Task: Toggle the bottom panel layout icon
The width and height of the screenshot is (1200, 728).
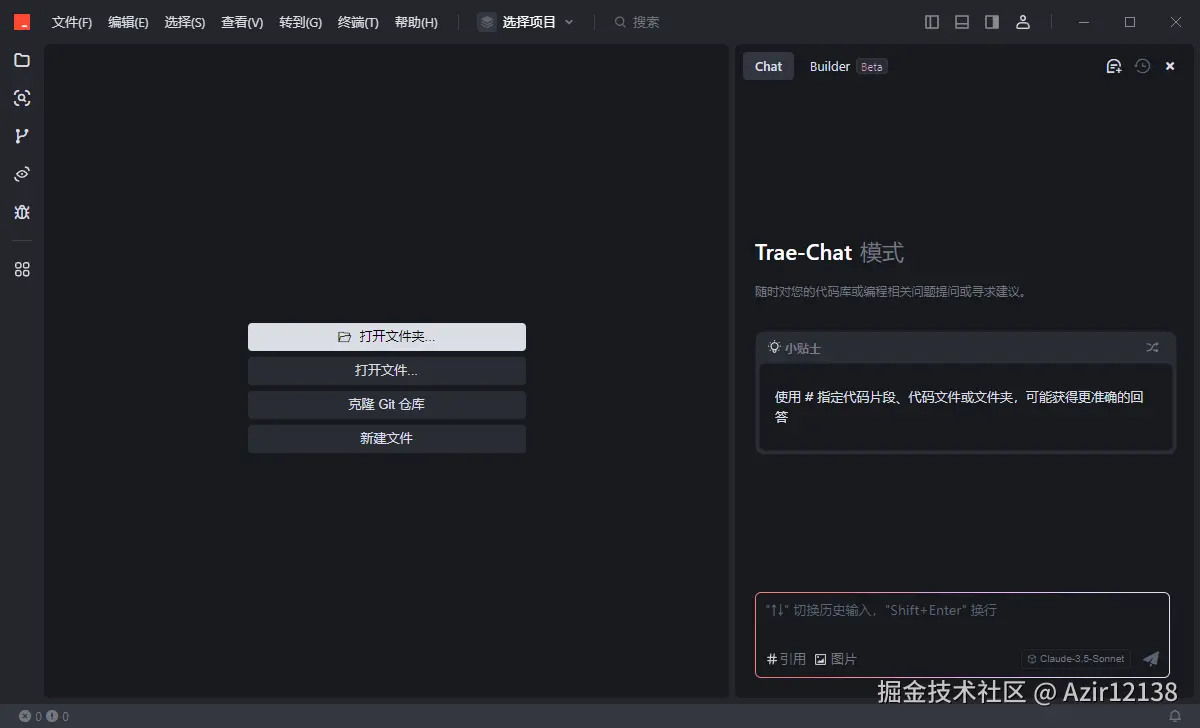Action: click(962, 22)
